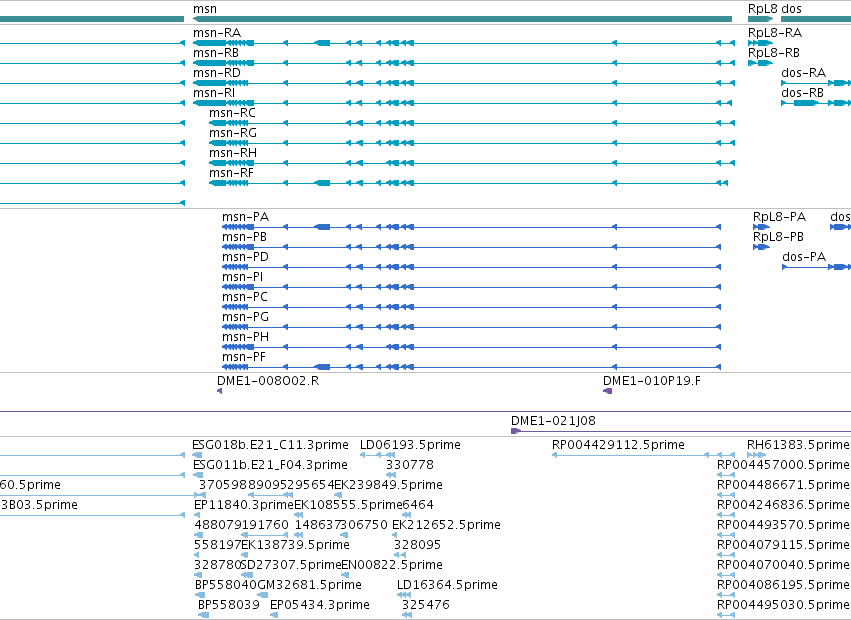Select the msn-RC transcript label
The width and height of the screenshot is (851, 620).
232,113
